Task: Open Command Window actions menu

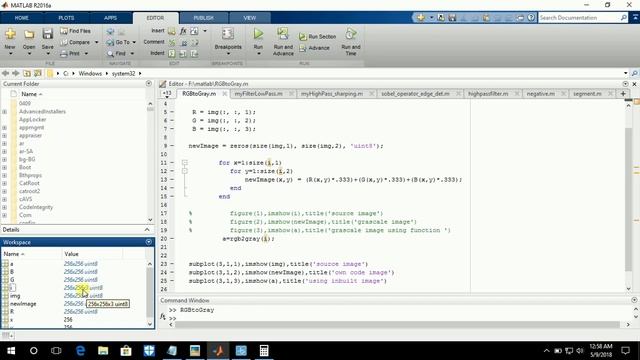Action: (634, 300)
